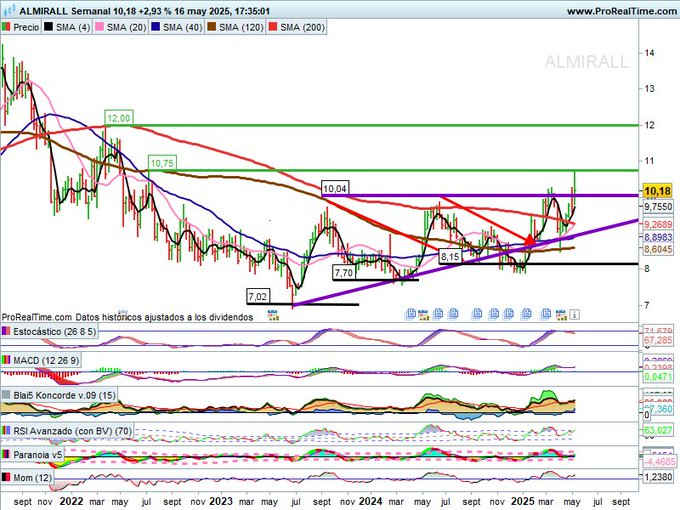This screenshot has height=510, width=680.
Task: Open Paranoia v5 indicator label
Action: pyautogui.click(x=38, y=455)
